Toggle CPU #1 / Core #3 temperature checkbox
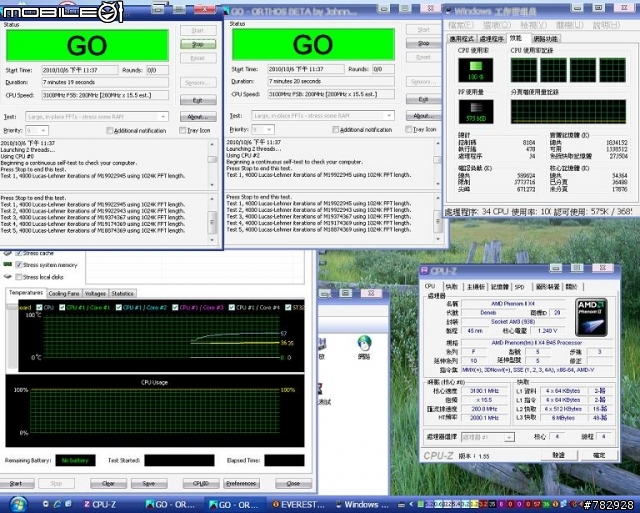Screen dimensions: 640x513 tap(176, 307)
